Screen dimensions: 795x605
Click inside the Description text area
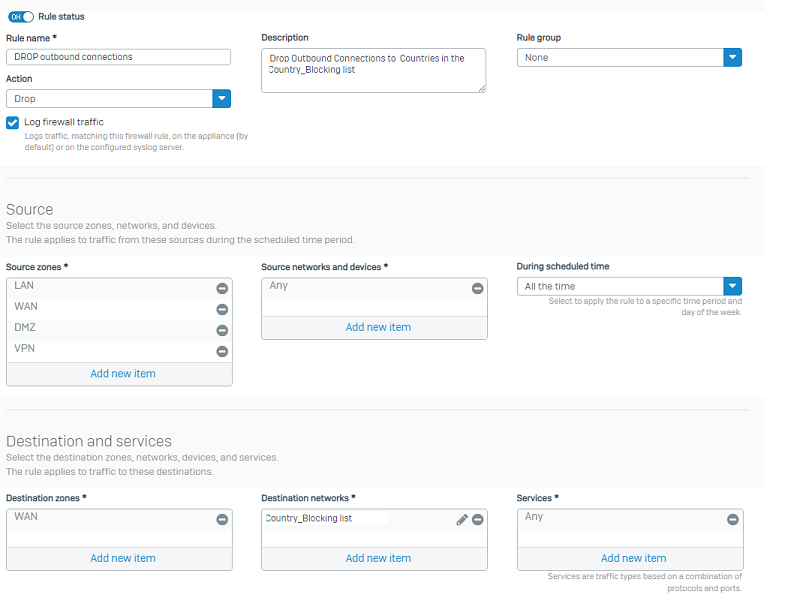tap(374, 70)
